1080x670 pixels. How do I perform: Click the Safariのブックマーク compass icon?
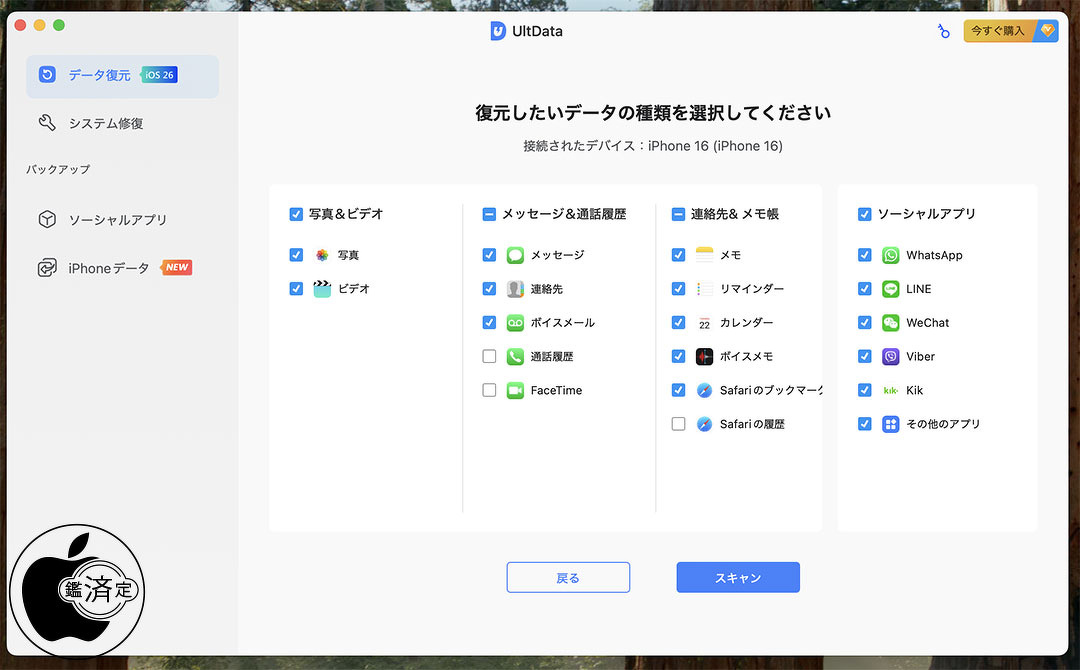pyautogui.click(x=704, y=390)
